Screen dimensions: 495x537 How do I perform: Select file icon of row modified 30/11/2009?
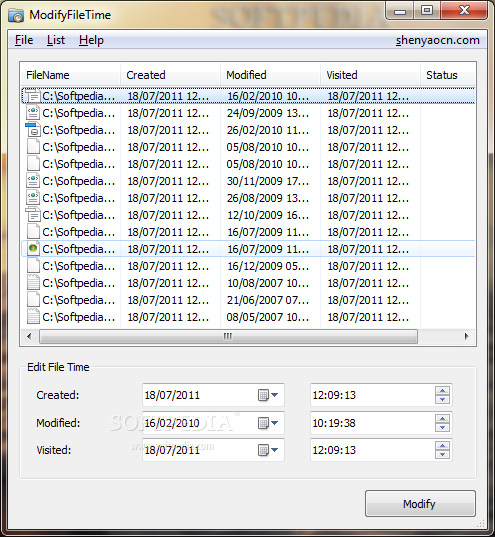click(33, 181)
